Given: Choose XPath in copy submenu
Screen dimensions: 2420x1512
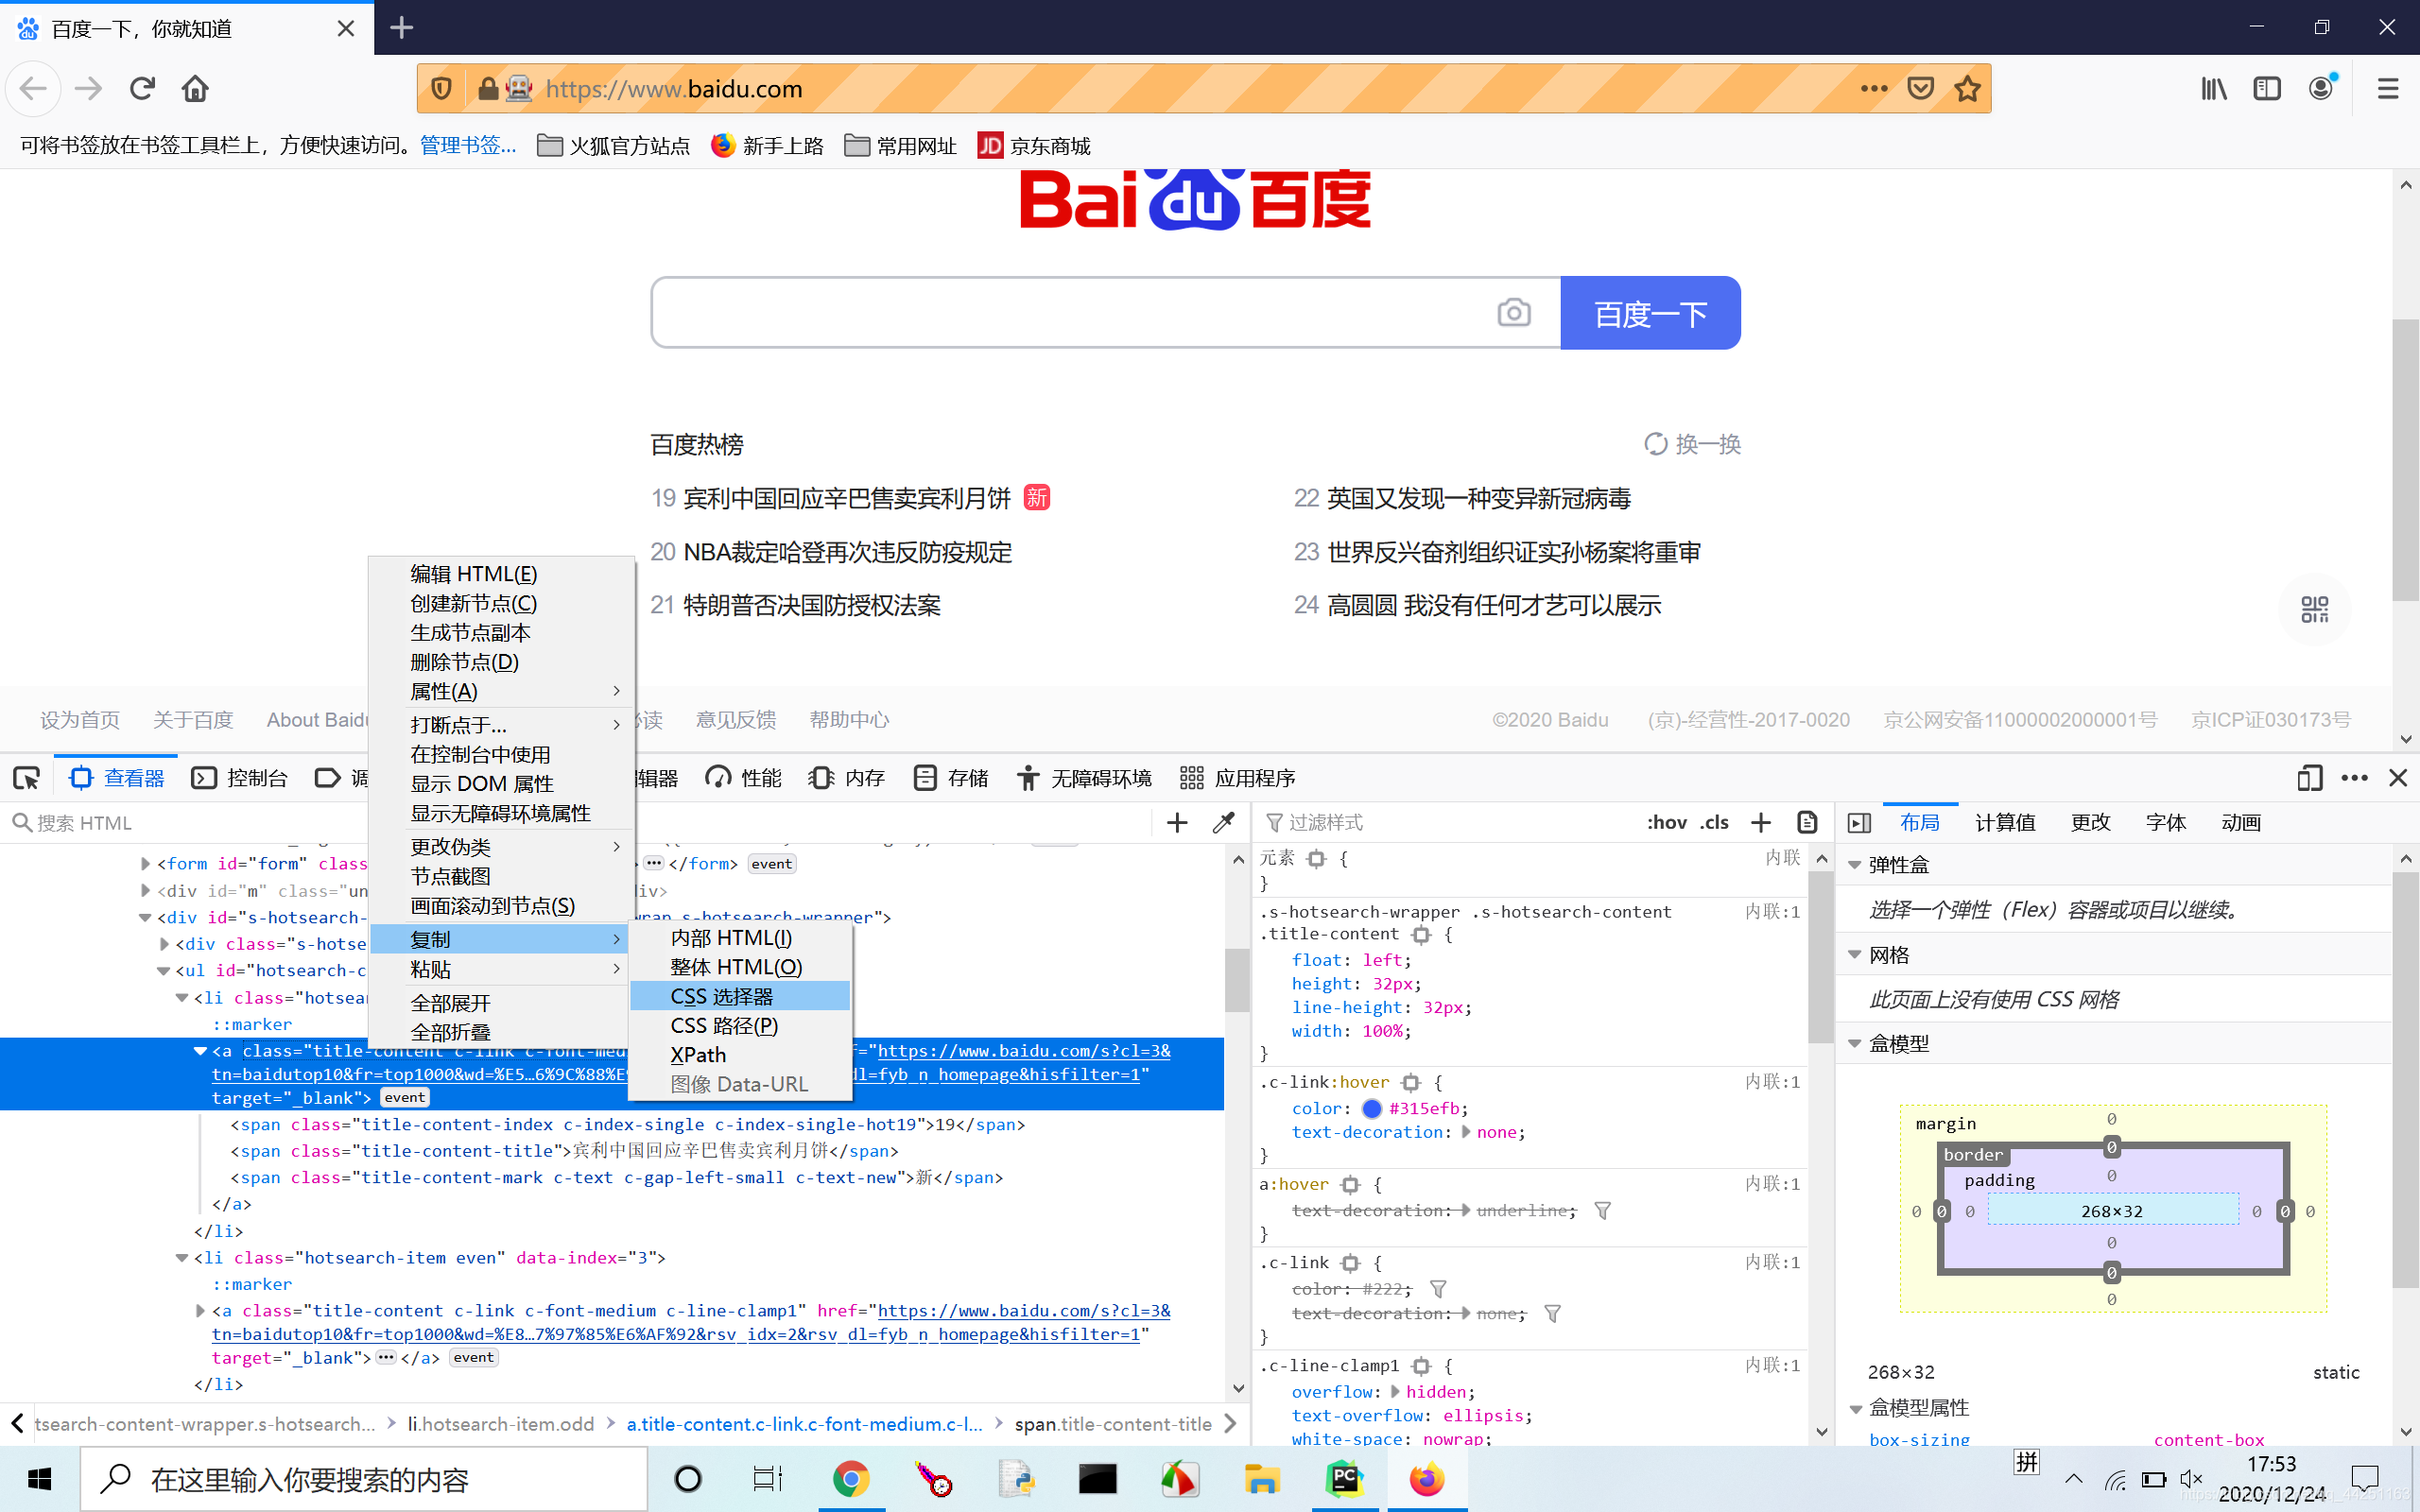Looking at the screenshot, I should click(740, 1055).
